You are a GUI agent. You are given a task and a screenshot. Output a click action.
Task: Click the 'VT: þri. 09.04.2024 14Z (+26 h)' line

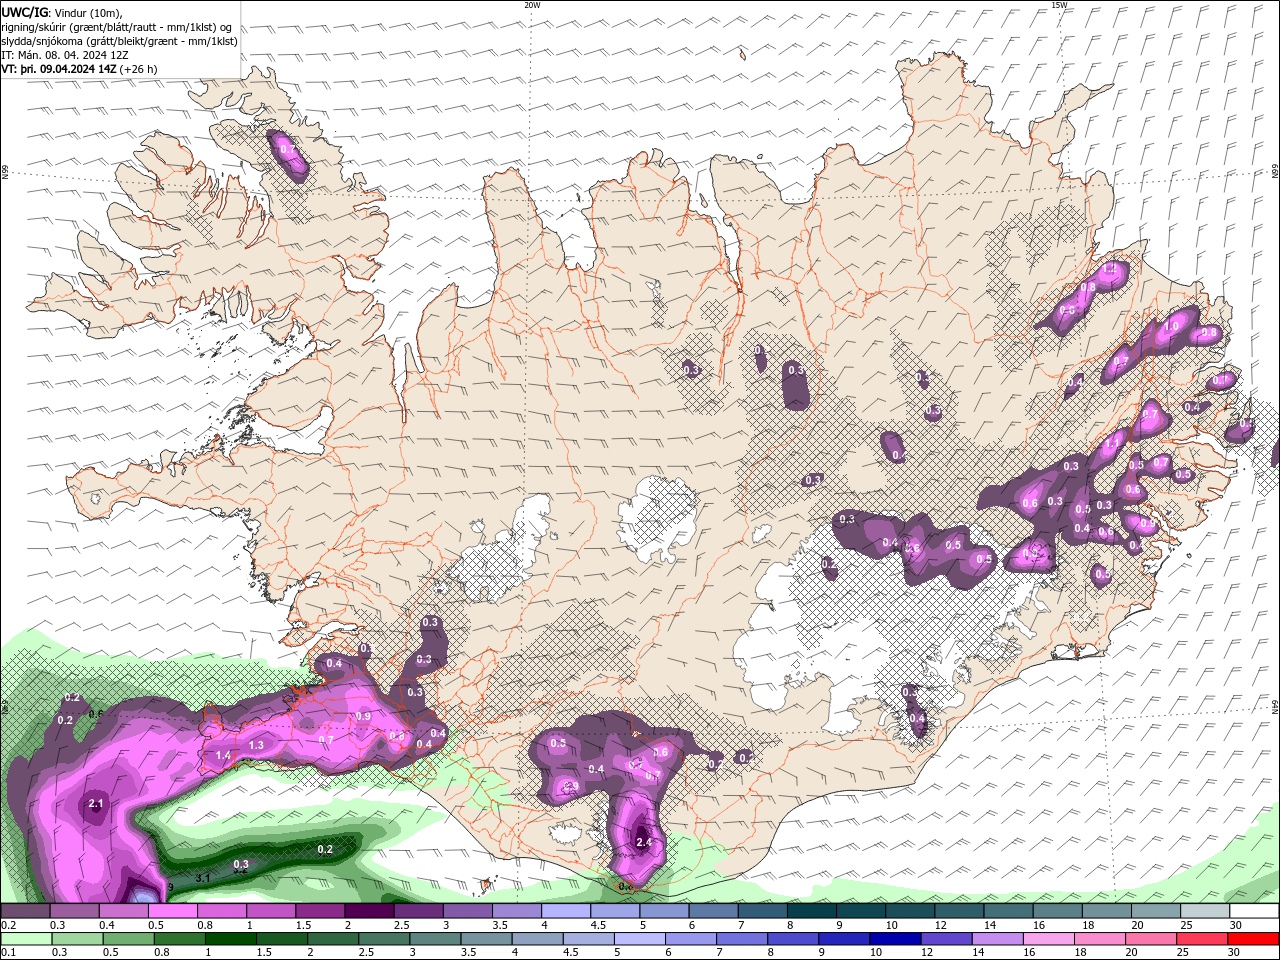[x=79, y=69]
